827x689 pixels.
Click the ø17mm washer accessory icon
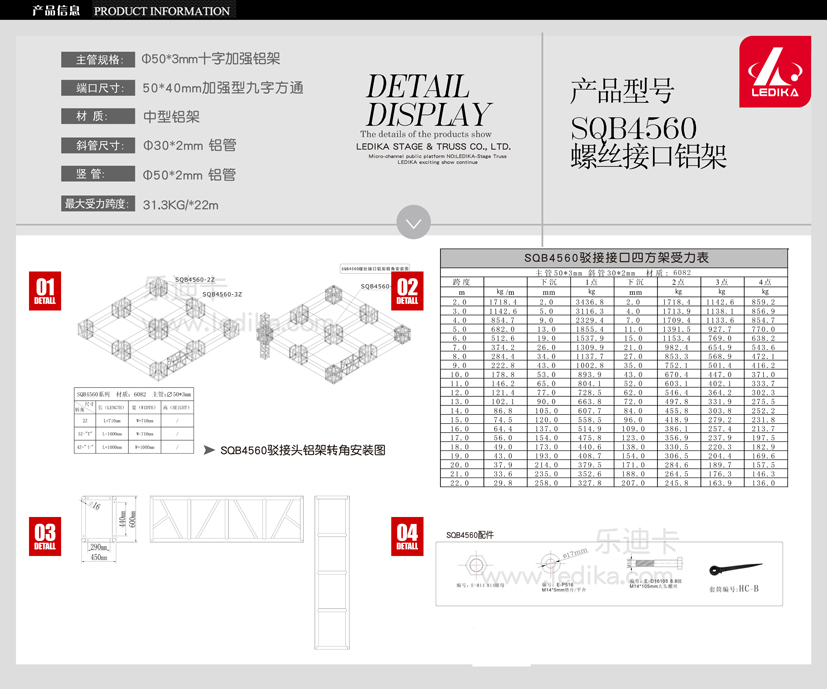(550, 562)
